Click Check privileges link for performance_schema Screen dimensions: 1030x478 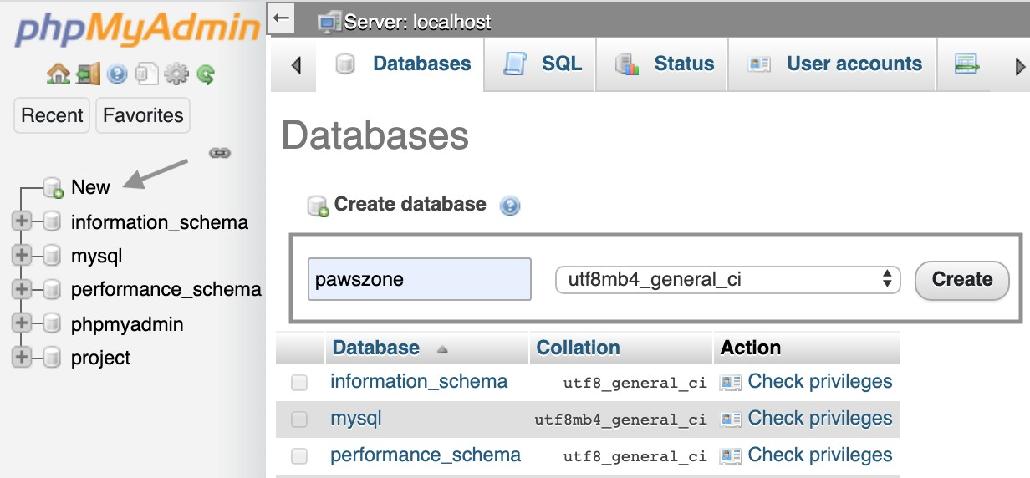click(x=820, y=454)
